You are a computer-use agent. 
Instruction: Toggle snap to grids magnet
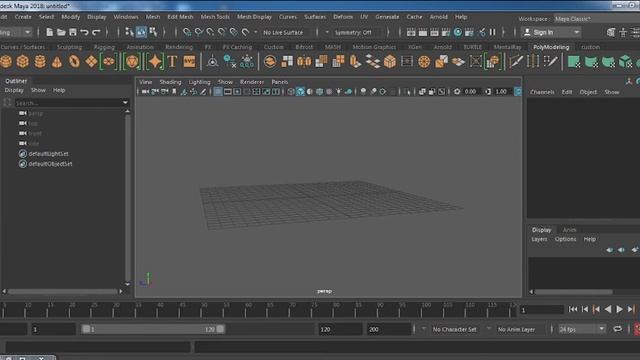(187, 32)
